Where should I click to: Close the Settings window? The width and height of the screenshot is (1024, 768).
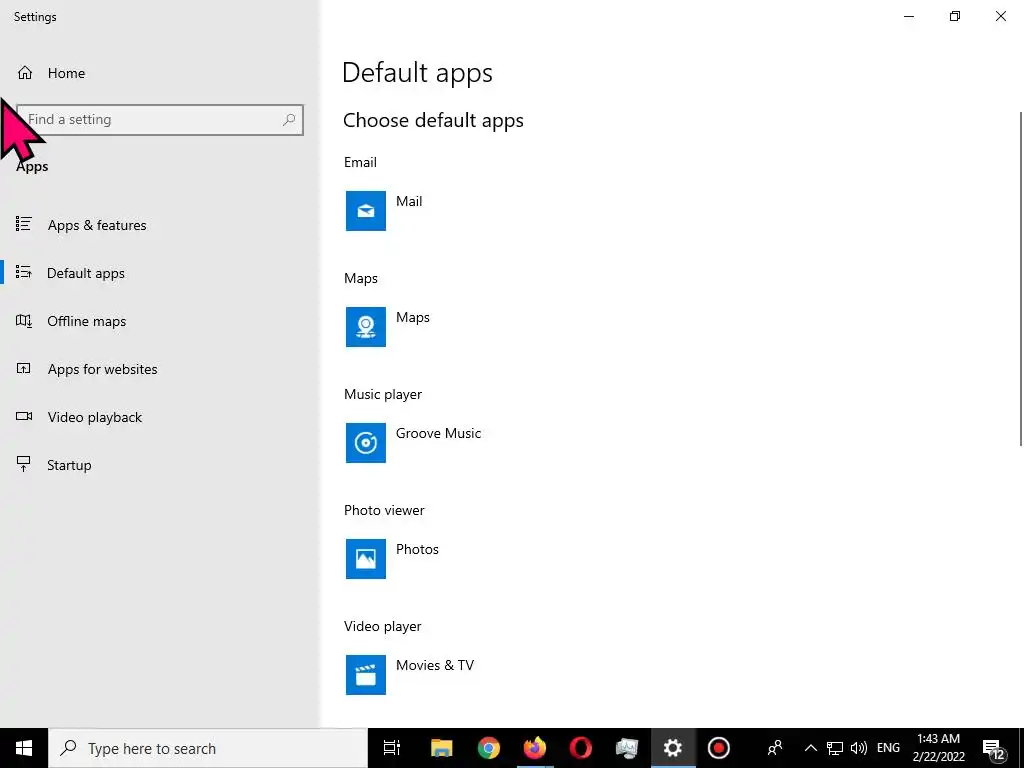click(1000, 16)
